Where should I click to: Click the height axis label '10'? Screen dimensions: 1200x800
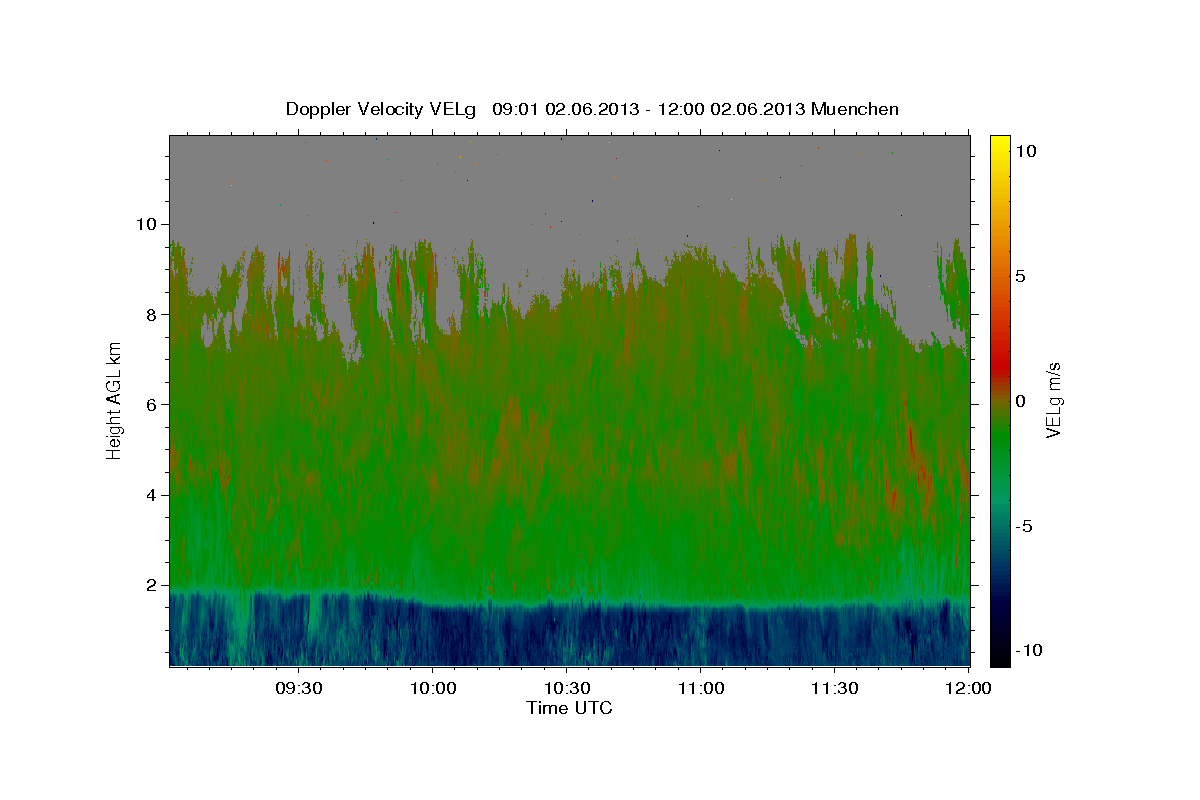pos(148,224)
